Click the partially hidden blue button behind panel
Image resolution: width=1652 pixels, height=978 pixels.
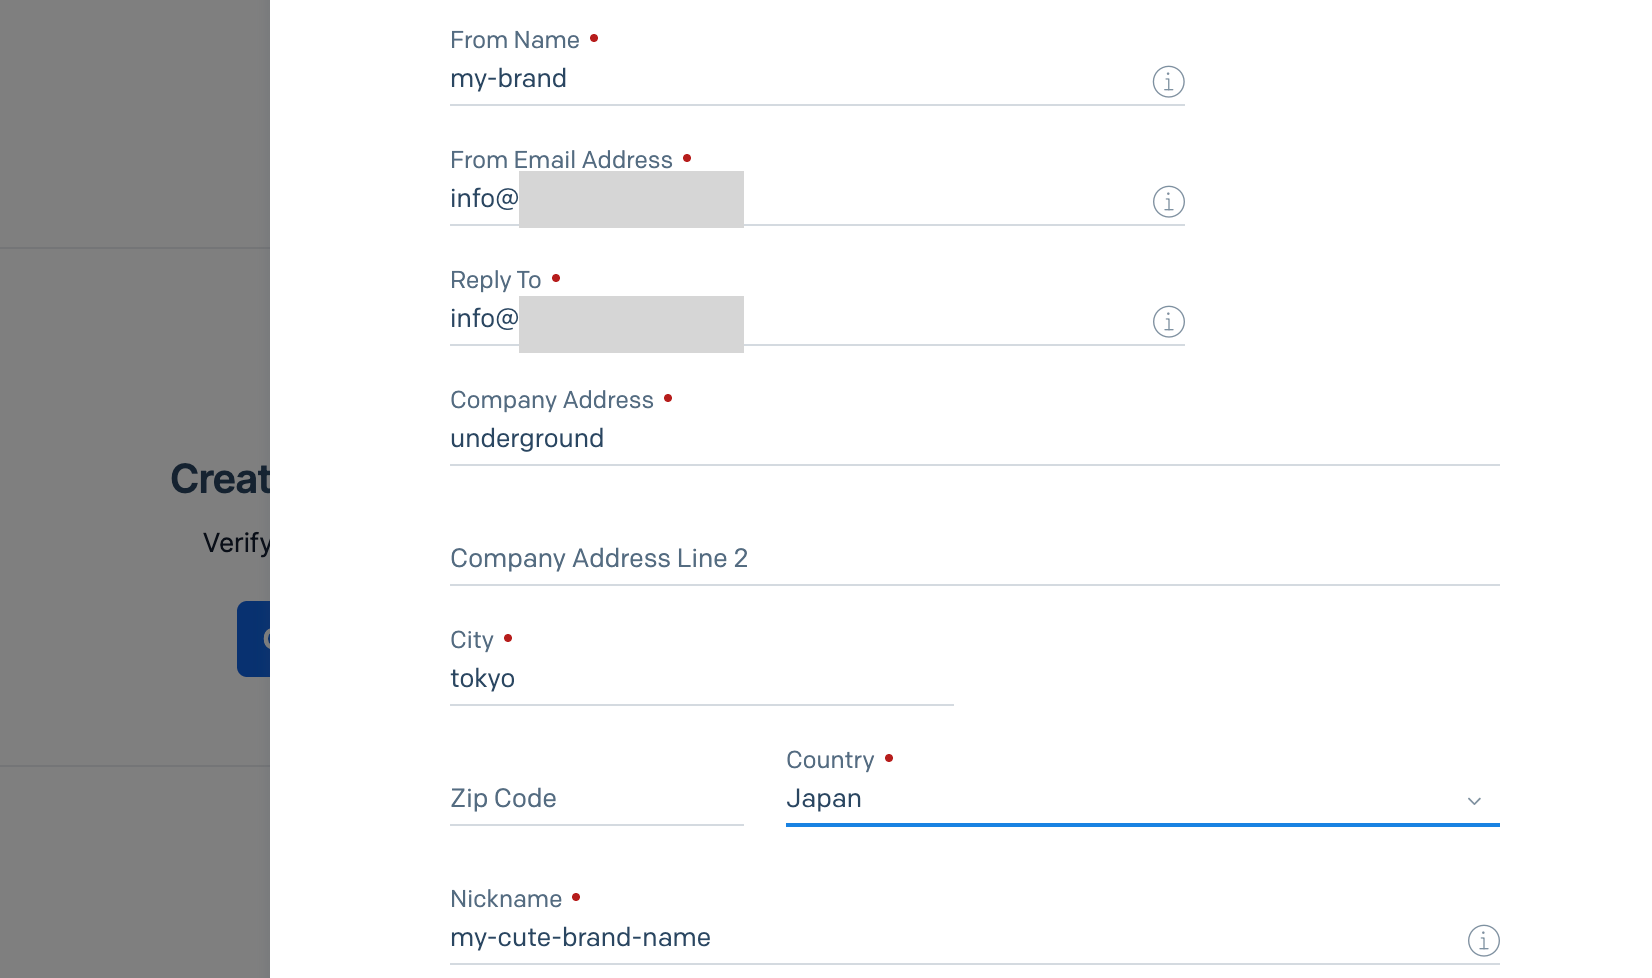point(254,639)
